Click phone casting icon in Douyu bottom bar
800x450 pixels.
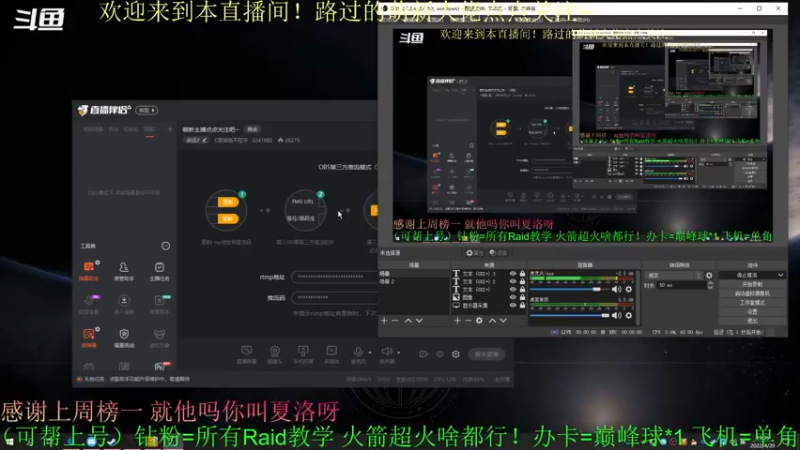pyautogui.click(x=303, y=354)
